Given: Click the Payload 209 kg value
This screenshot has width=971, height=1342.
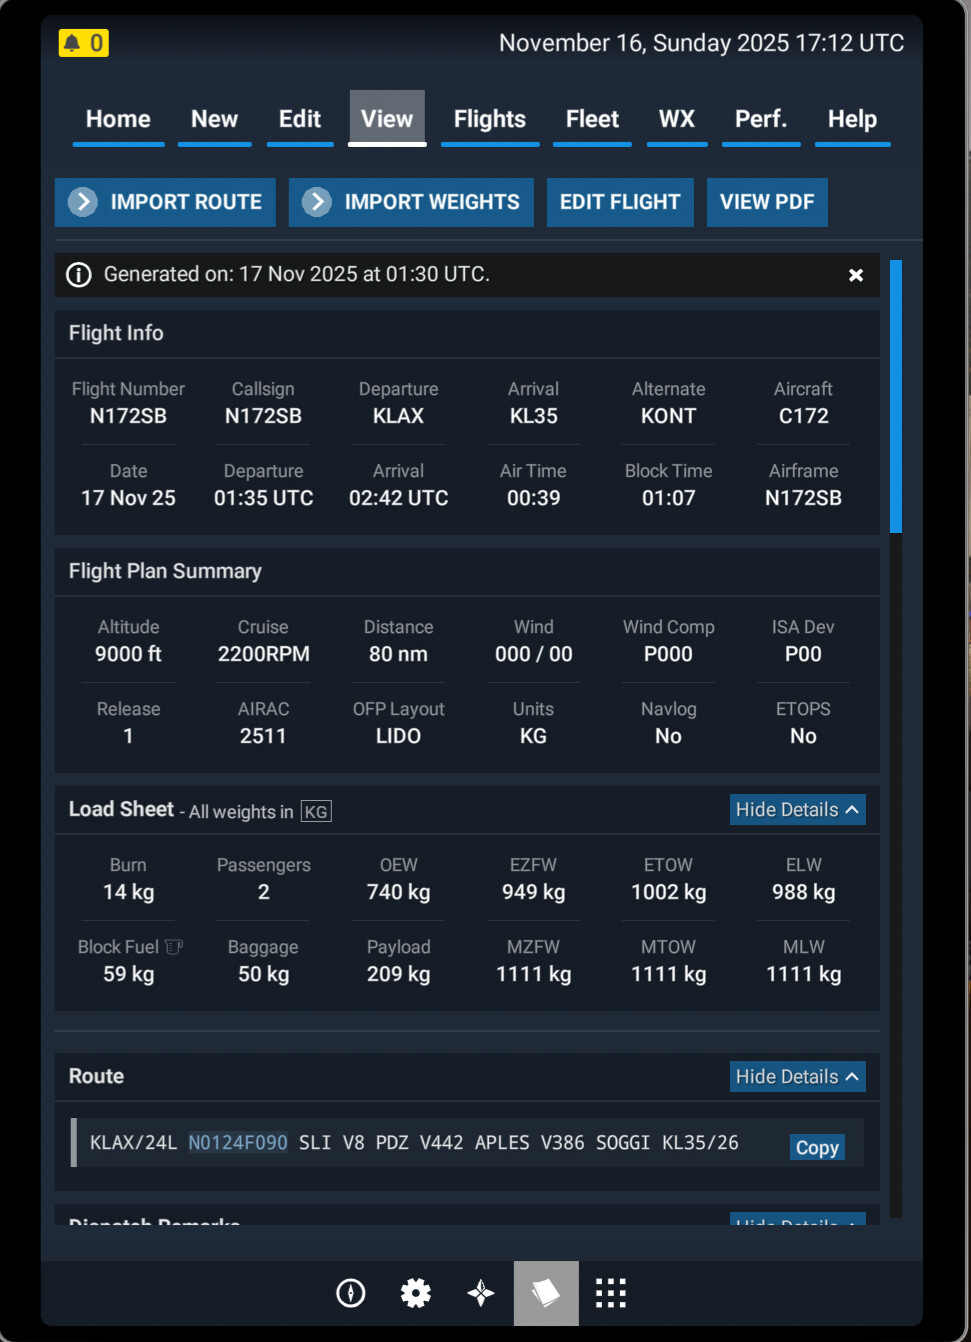Looking at the screenshot, I should (398, 974).
